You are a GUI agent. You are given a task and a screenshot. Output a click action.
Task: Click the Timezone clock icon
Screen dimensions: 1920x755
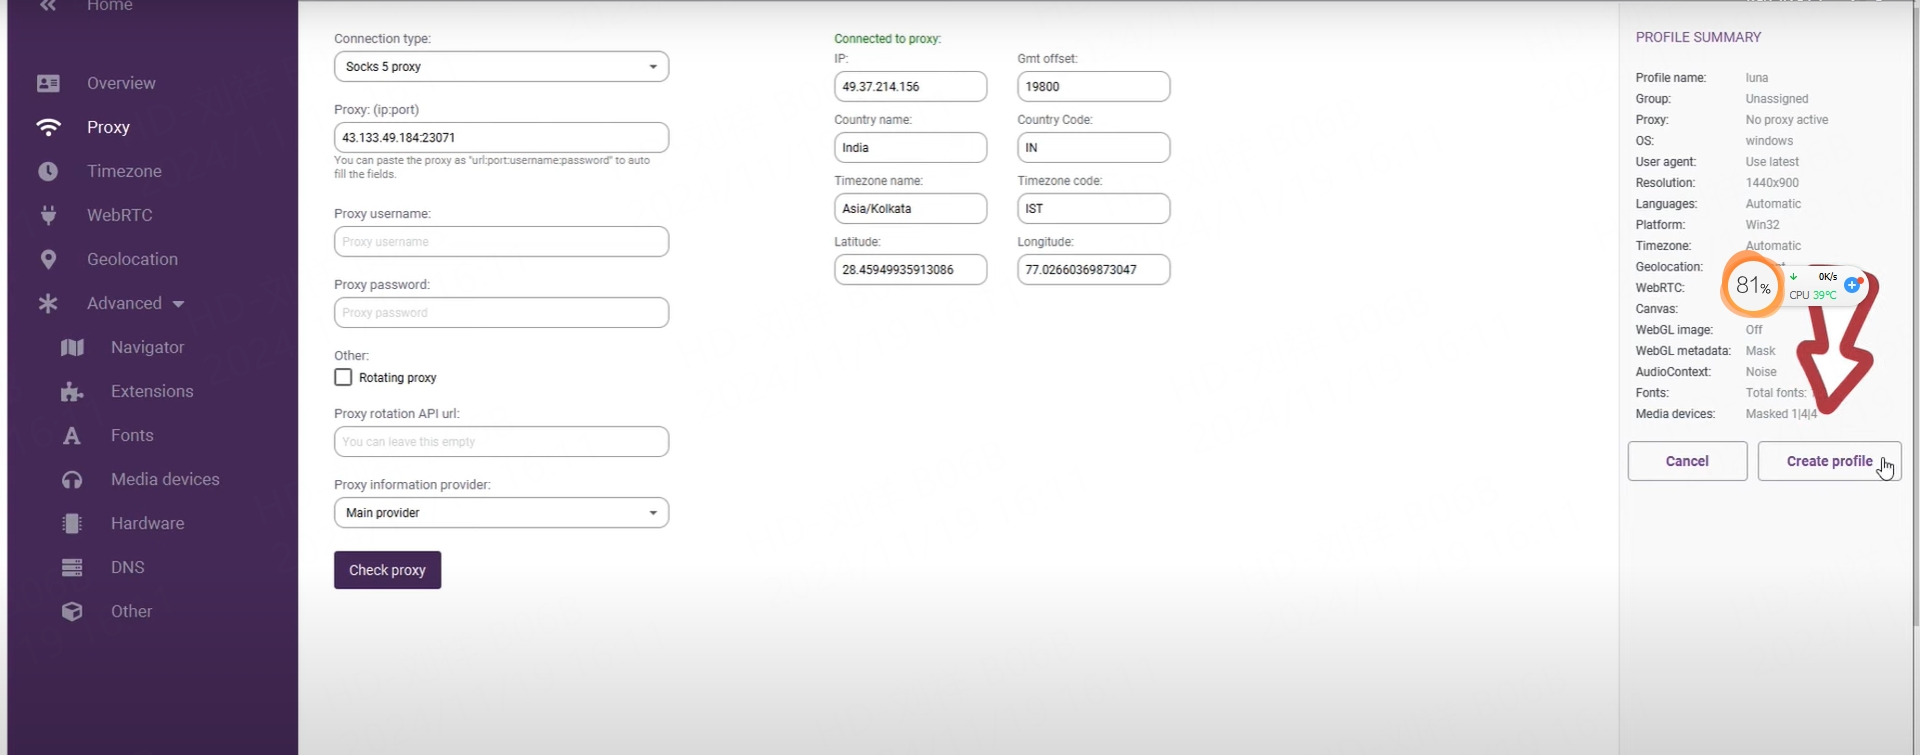pos(48,172)
